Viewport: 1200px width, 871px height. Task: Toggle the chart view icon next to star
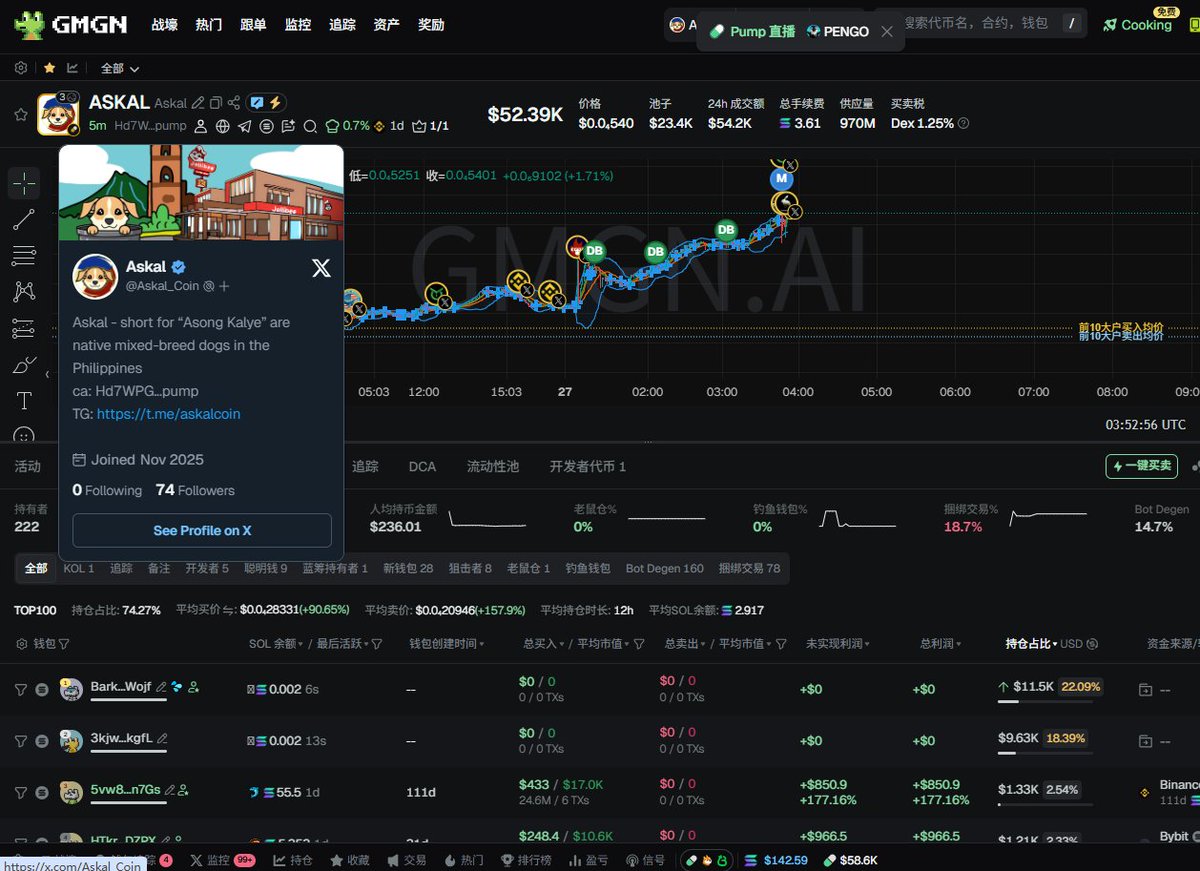pos(72,68)
